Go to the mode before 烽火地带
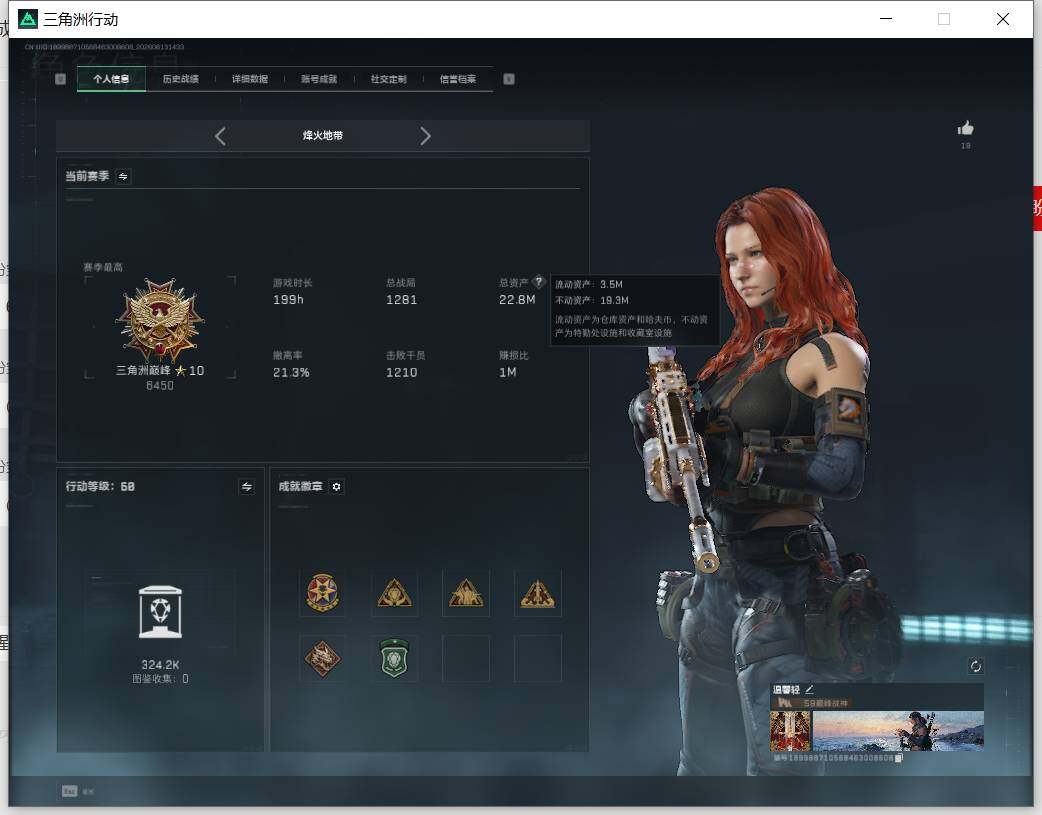The height and width of the screenshot is (815, 1042). [221, 136]
